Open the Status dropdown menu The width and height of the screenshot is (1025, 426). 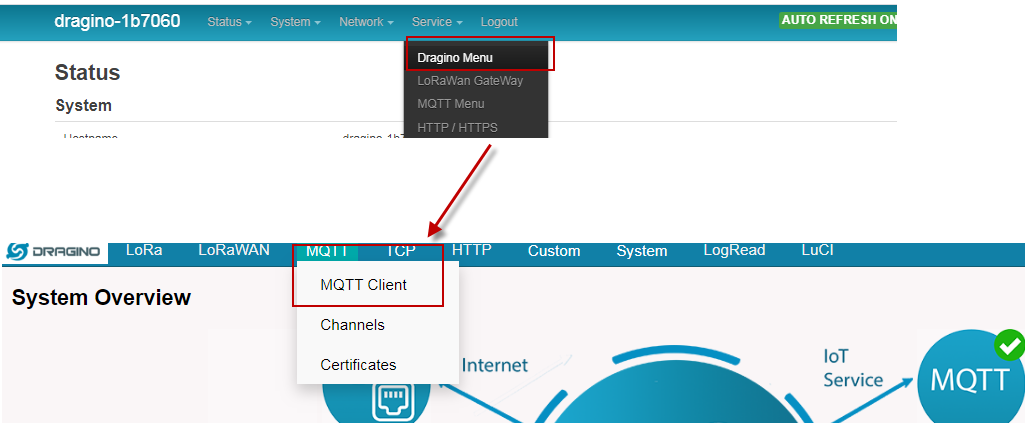tap(229, 22)
